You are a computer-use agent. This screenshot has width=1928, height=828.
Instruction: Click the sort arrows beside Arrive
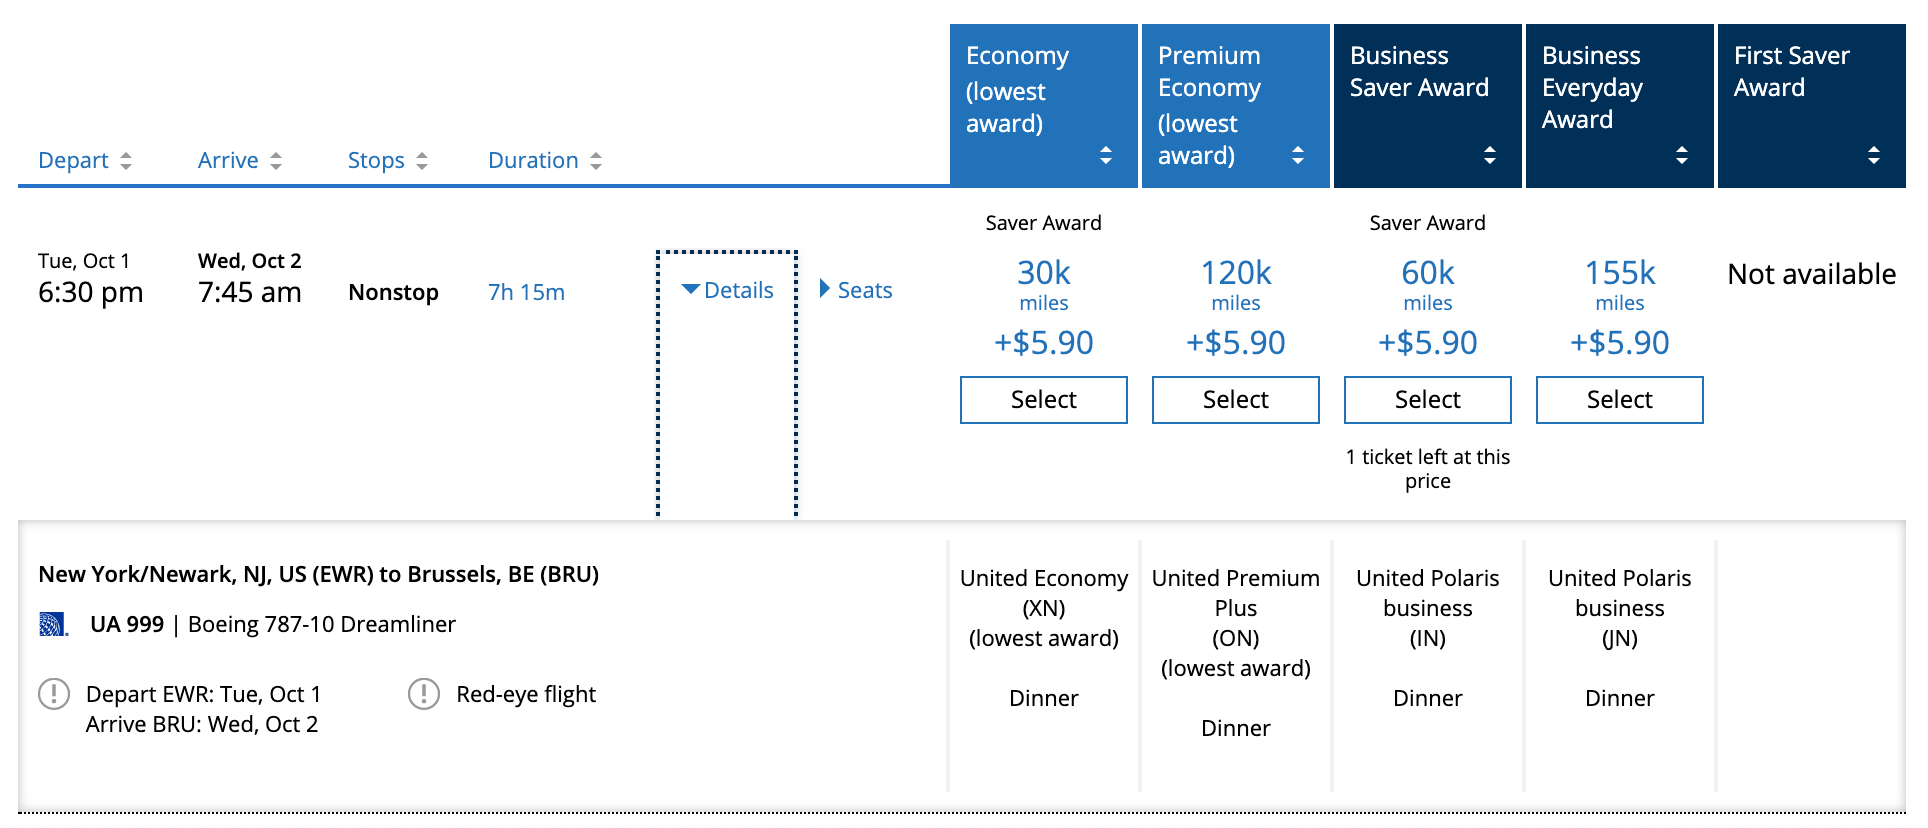pos(276,161)
